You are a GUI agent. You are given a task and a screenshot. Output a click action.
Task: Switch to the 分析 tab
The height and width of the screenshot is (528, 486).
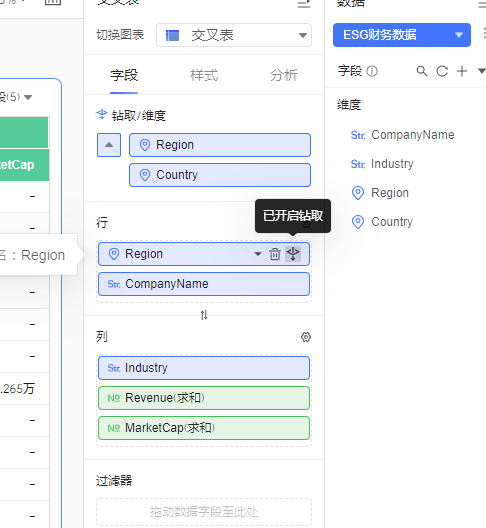[284, 75]
